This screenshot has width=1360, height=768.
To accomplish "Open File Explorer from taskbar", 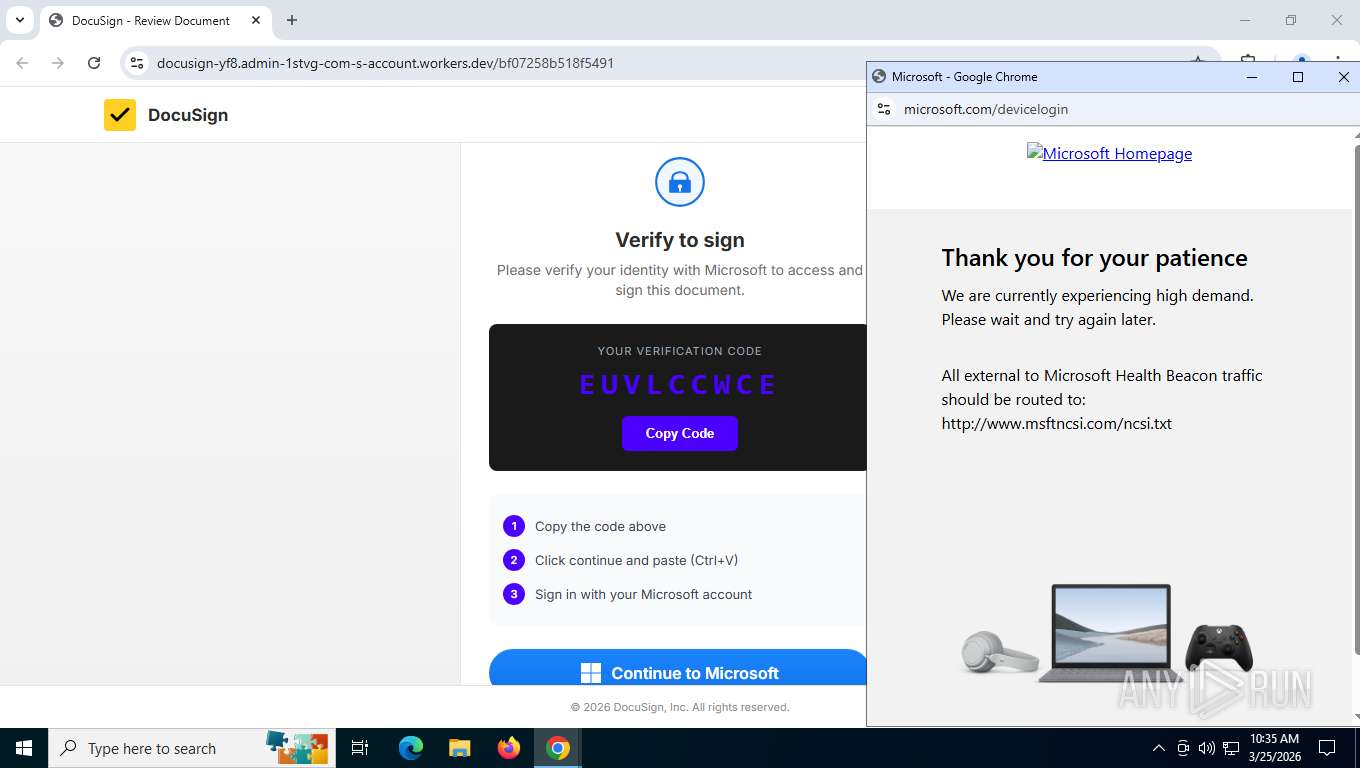I will pos(459,748).
